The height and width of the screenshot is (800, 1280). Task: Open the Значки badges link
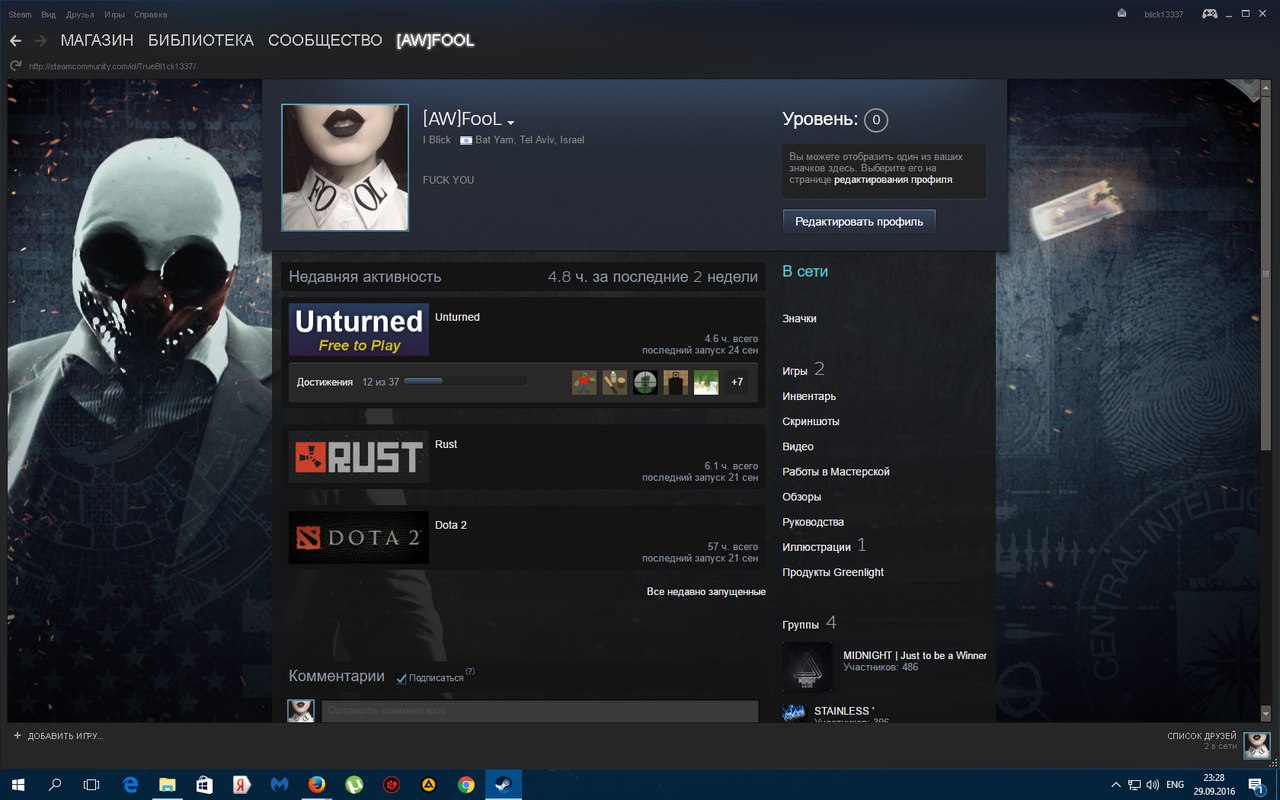799,318
